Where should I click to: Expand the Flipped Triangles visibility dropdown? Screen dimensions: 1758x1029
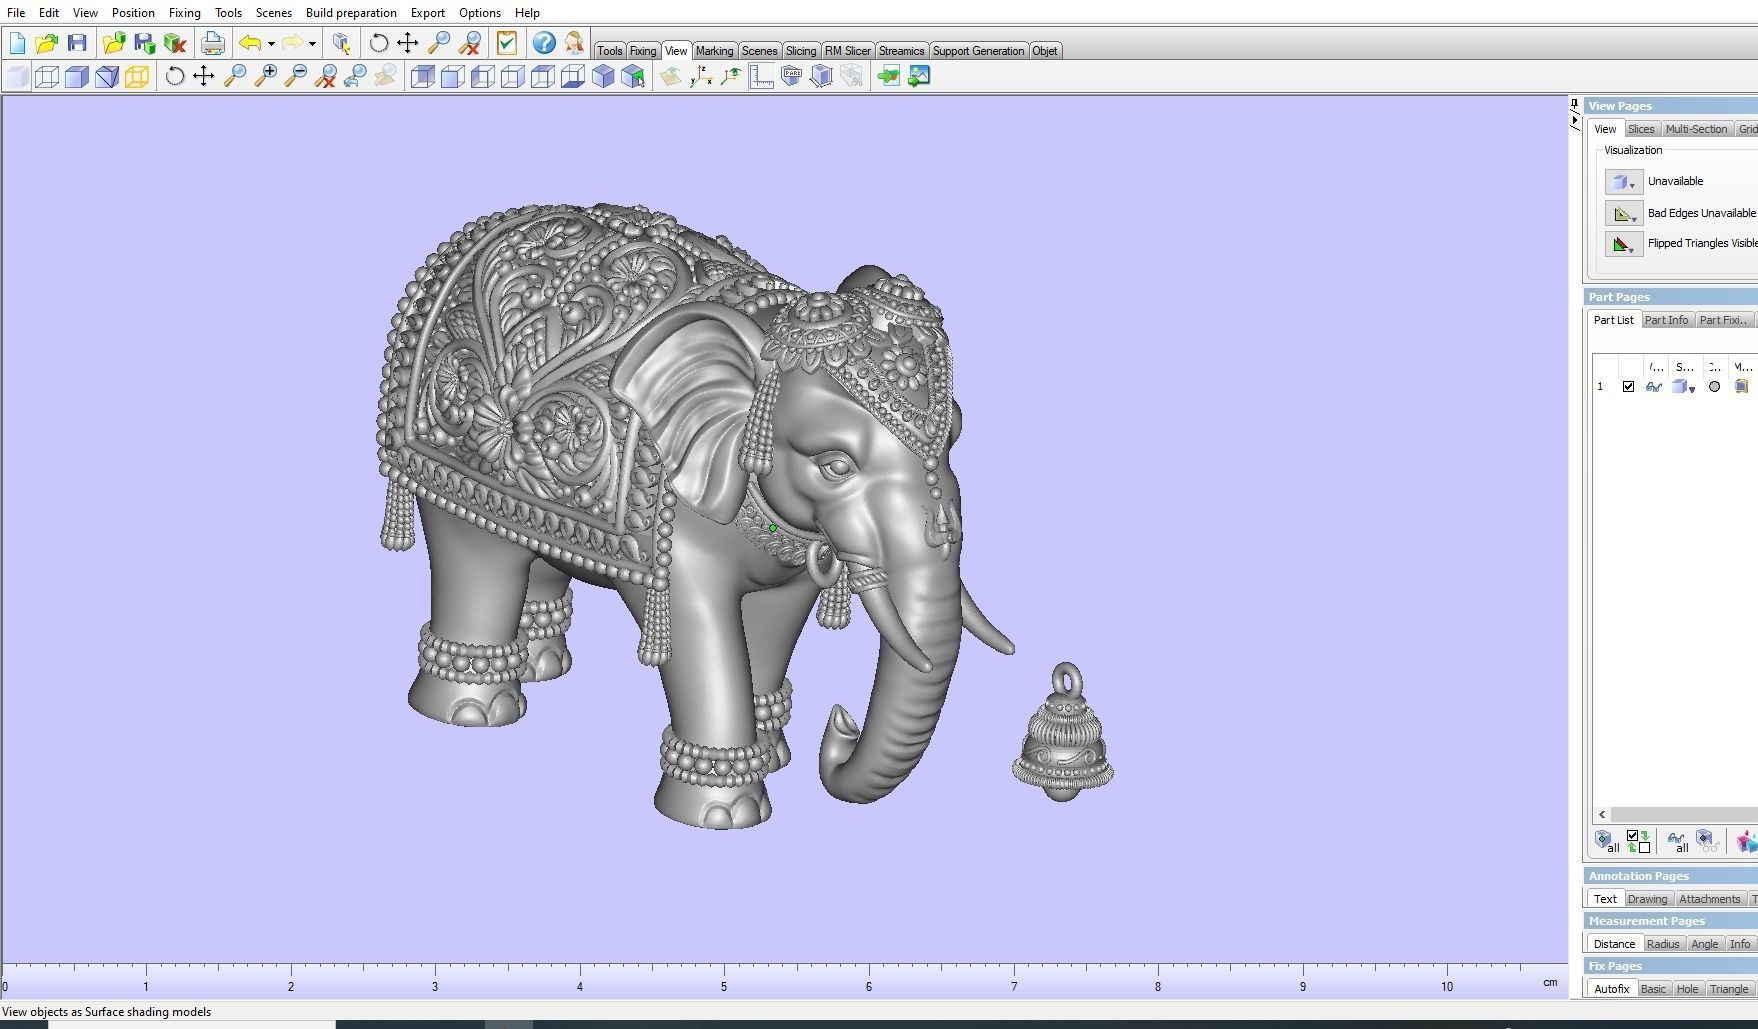point(1623,244)
